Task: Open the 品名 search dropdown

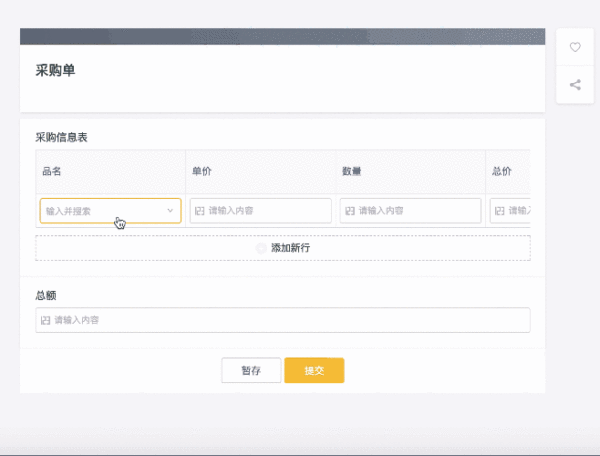Action: point(100,211)
